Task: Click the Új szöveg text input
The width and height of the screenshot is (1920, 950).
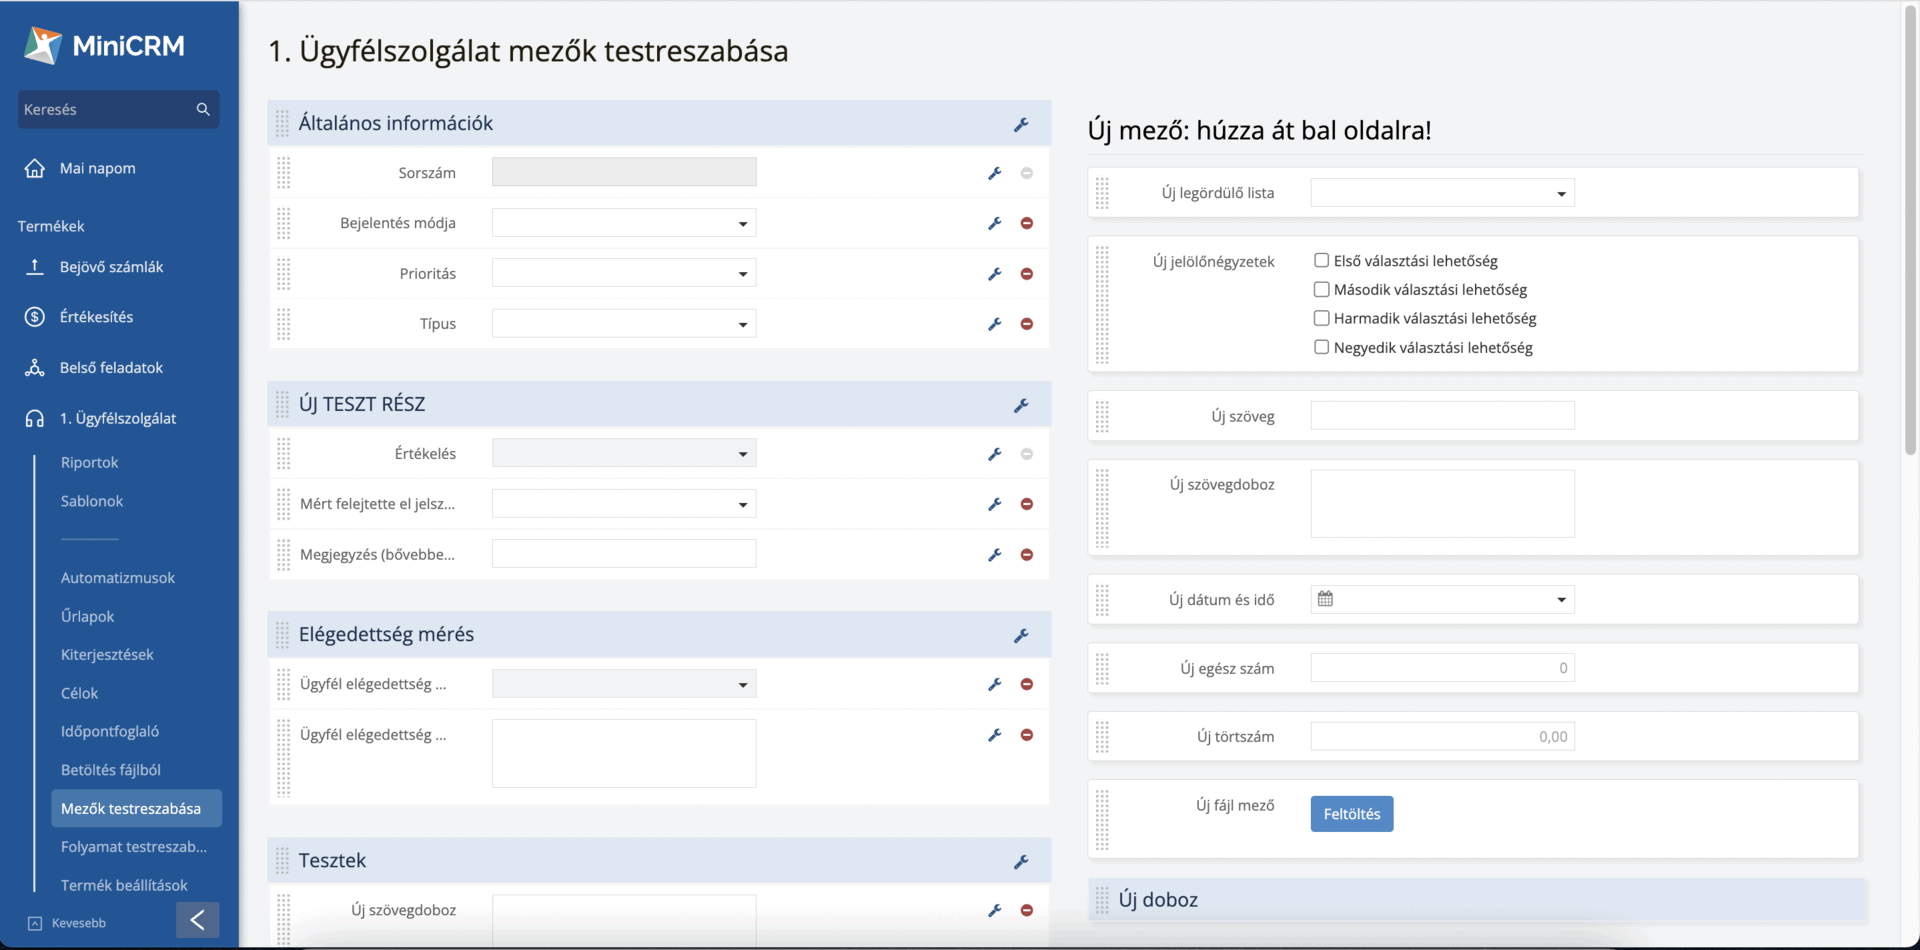Action: point(1442,416)
